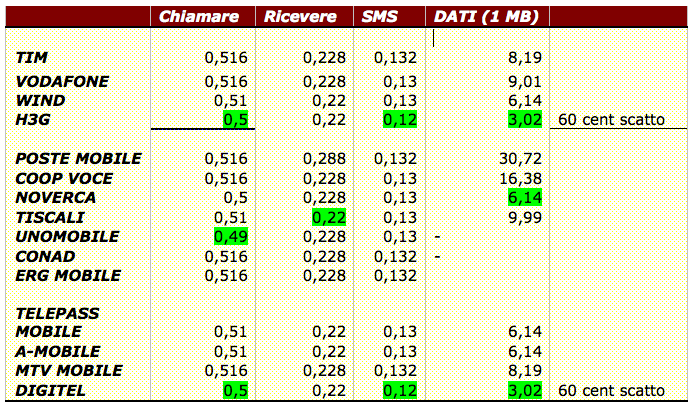Click the WIND row label
Screen dimensions: 696x412
(40, 101)
